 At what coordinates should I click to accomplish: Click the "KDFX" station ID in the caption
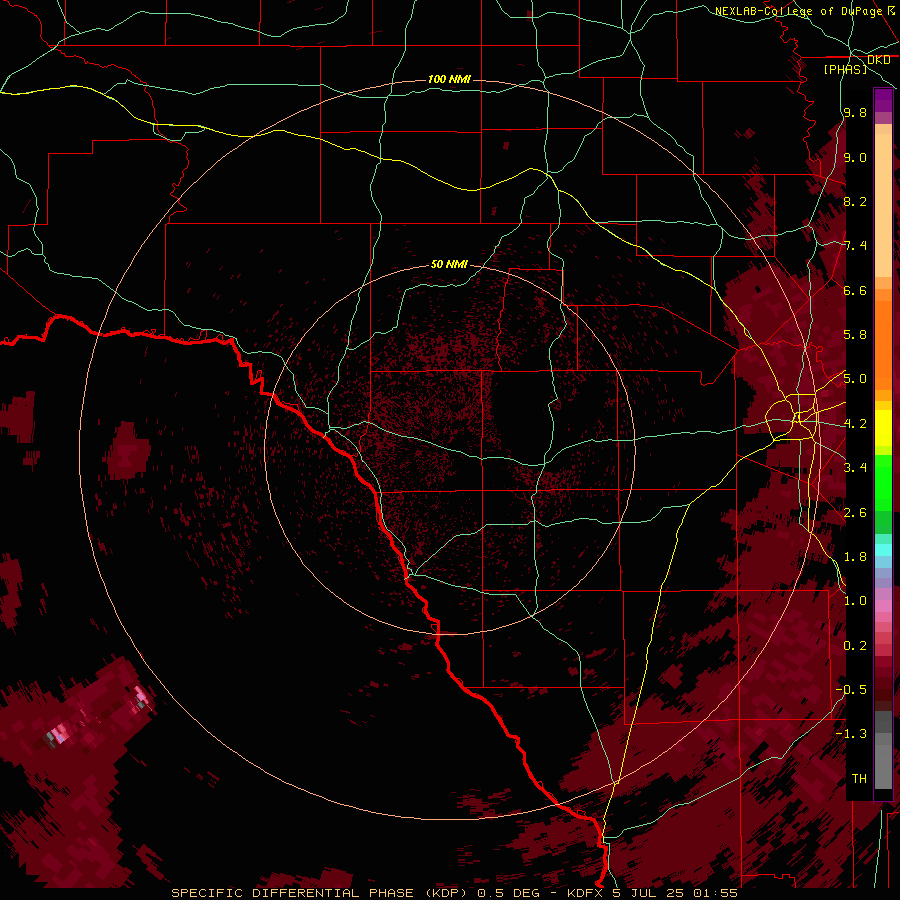click(585, 893)
